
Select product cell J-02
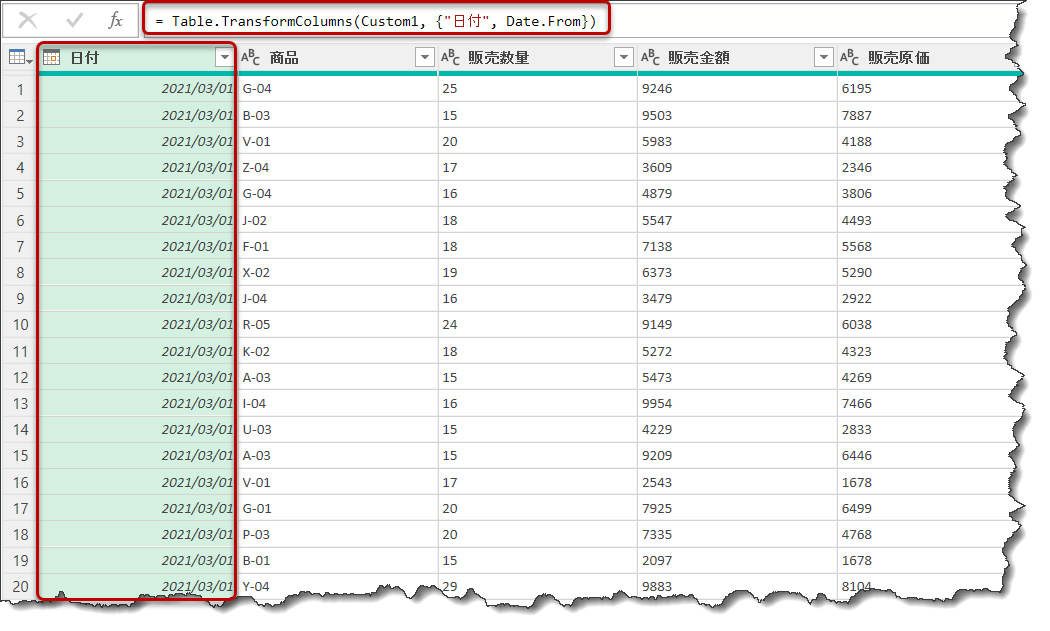(337, 220)
